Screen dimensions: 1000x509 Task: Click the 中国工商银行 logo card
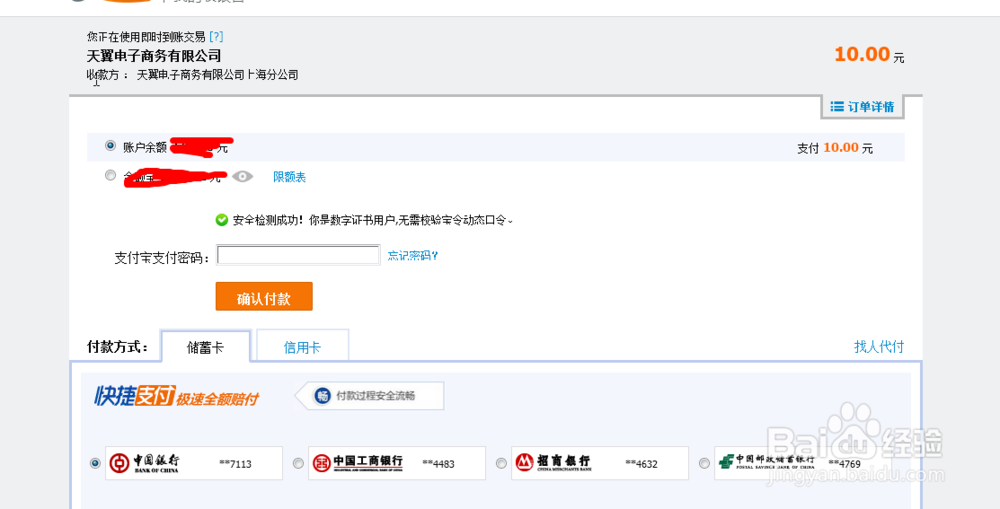point(397,463)
